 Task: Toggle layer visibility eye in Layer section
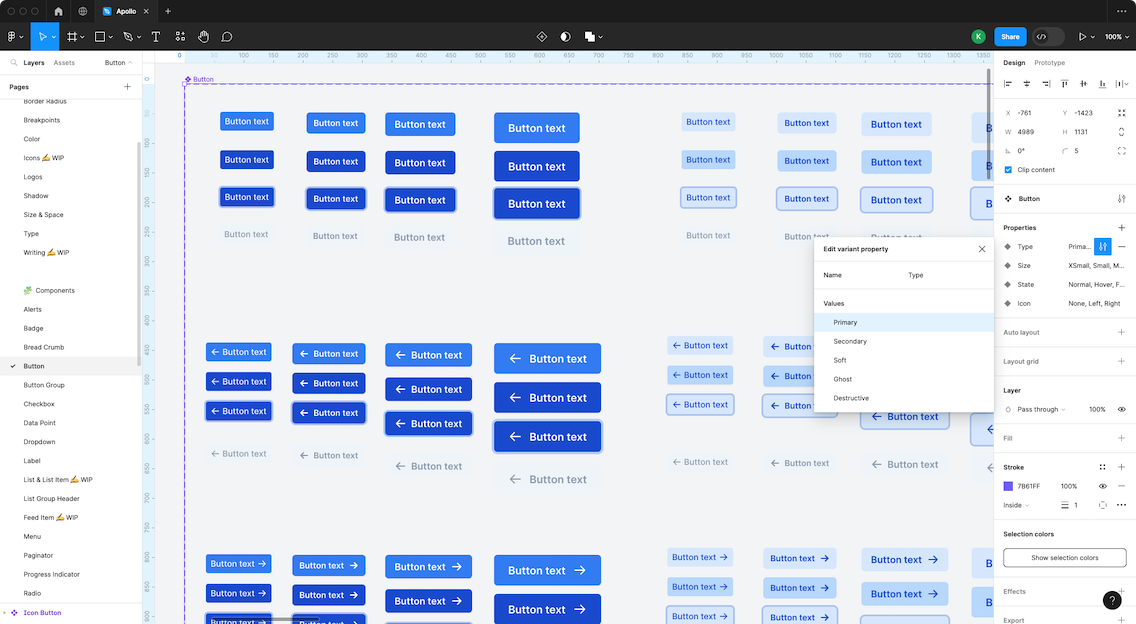click(x=1121, y=409)
